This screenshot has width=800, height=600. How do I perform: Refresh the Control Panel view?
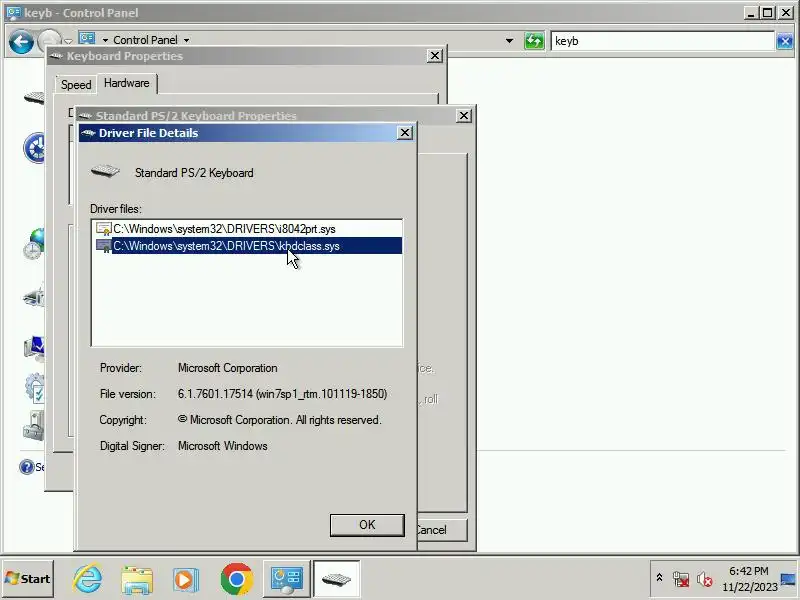pos(534,41)
